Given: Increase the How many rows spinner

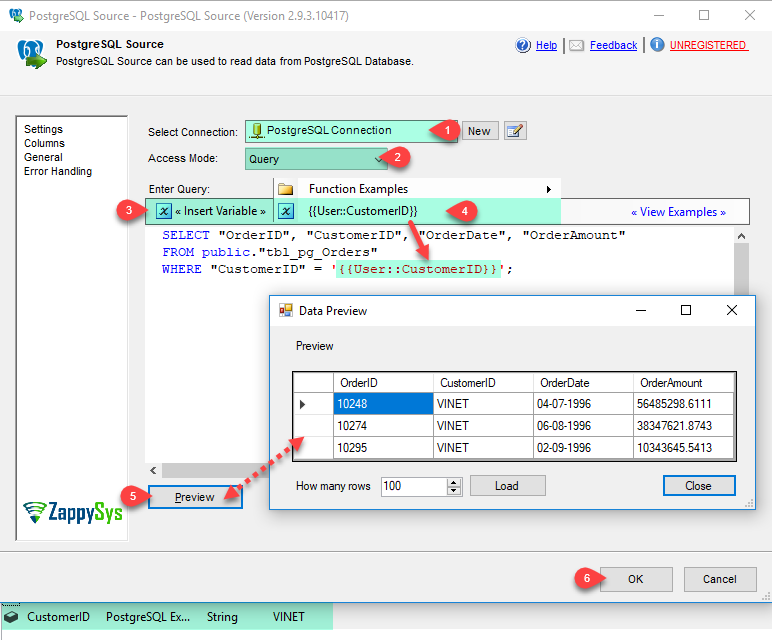Looking at the screenshot, I should pyautogui.click(x=454, y=482).
